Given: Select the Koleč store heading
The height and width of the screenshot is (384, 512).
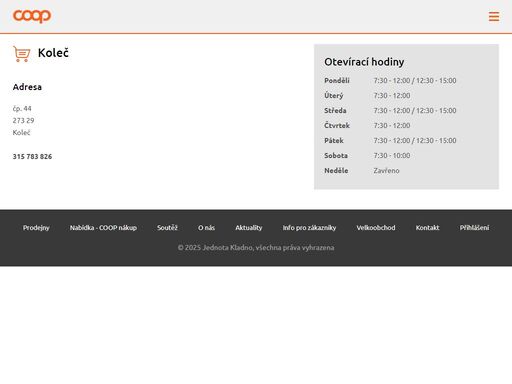Looking at the screenshot, I should point(53,53).
